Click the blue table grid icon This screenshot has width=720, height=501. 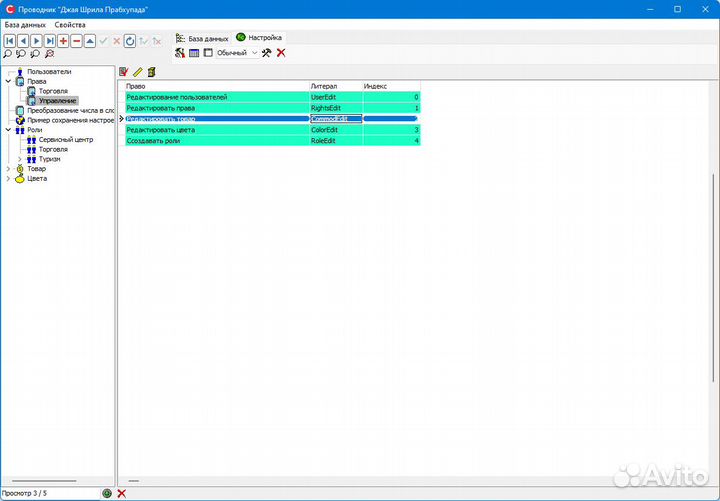194,53
